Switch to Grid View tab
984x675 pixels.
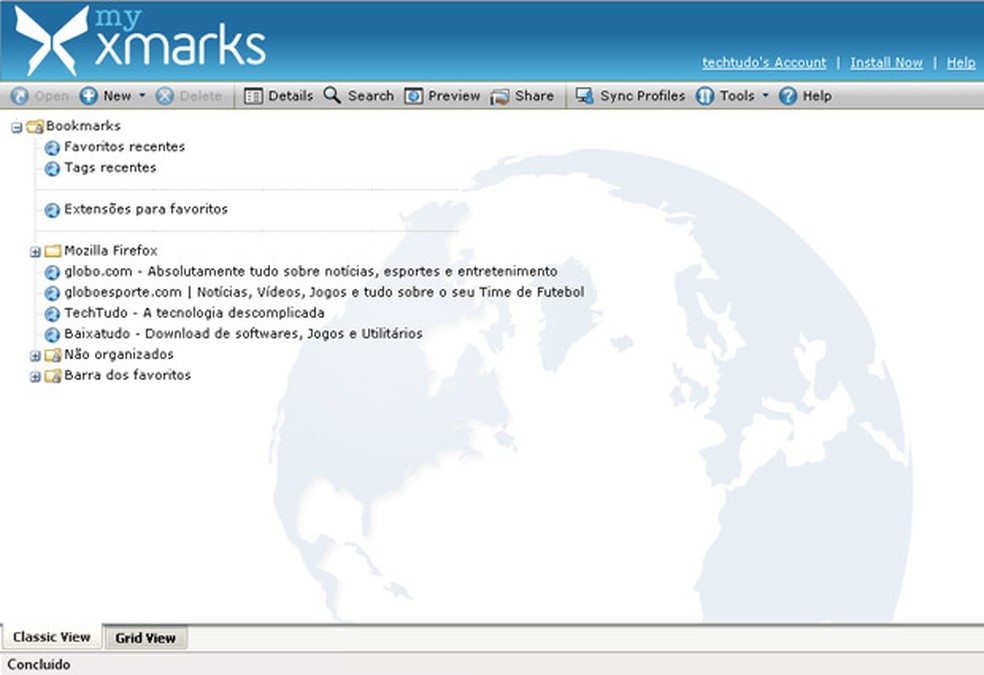coord(146,638)
